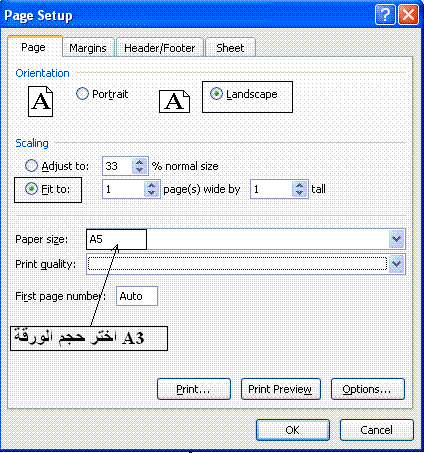Click the landscape page orientation icon

click(174, 101)
